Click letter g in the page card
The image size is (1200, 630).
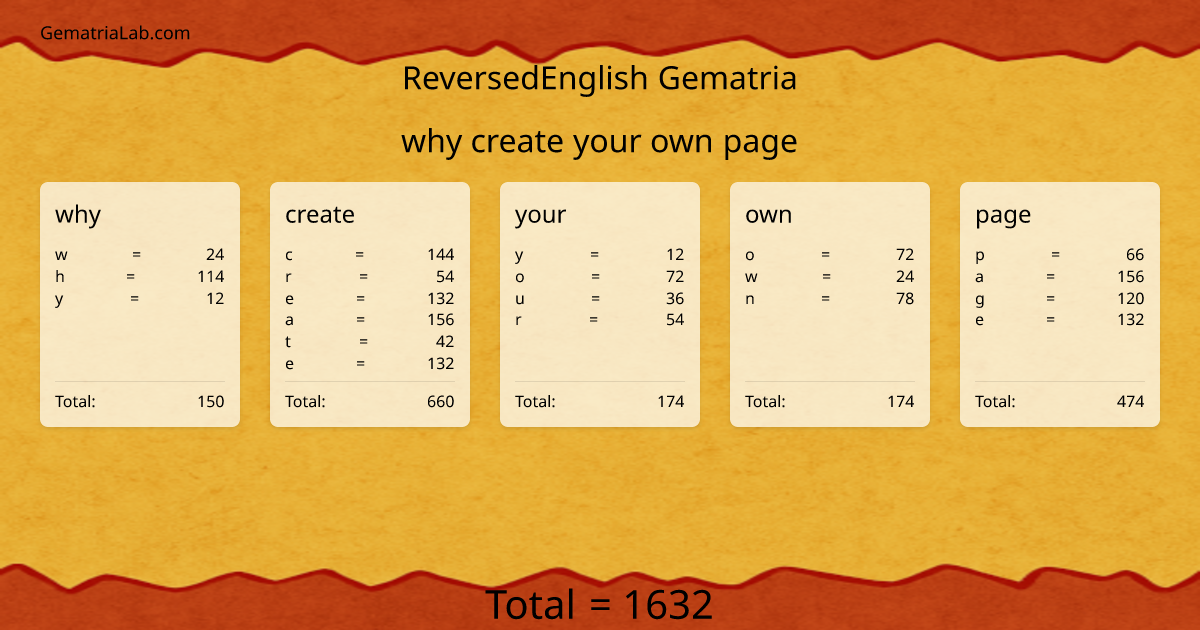tap(980, 299)
